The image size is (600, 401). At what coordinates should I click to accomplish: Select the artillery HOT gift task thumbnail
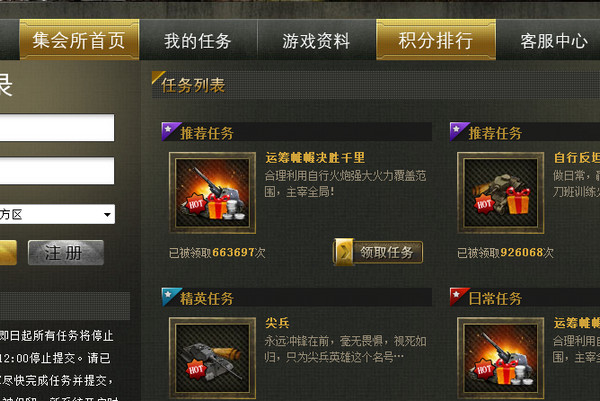pos(212,193)
